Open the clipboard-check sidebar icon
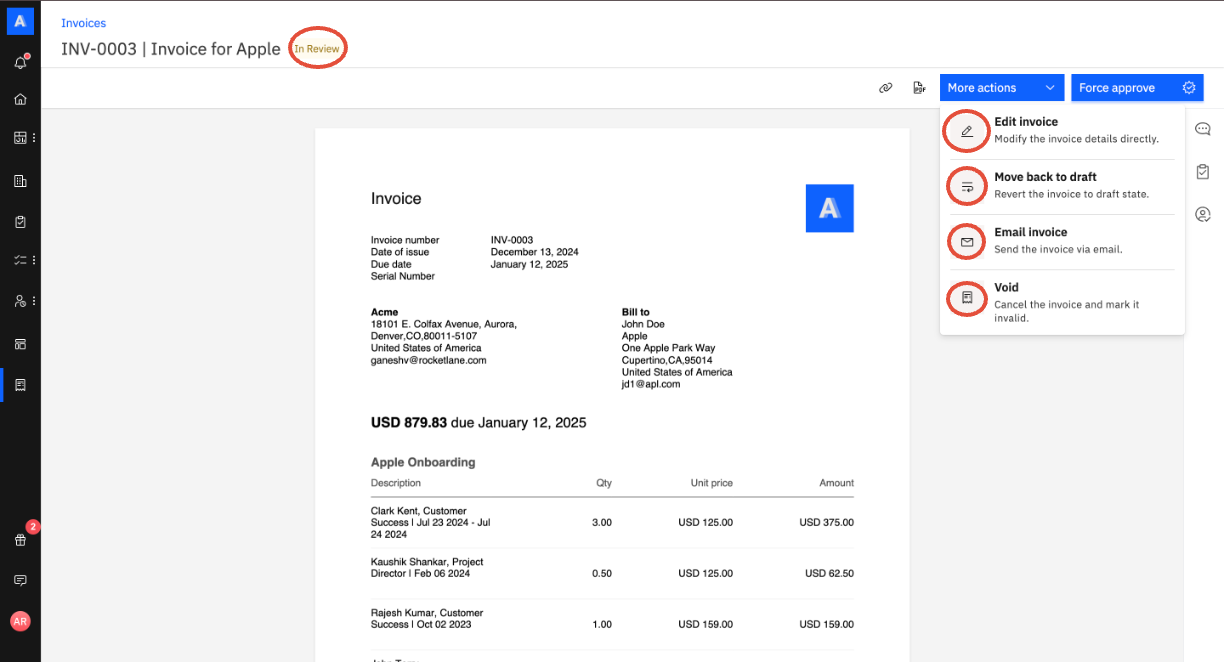 click(20, 222)
